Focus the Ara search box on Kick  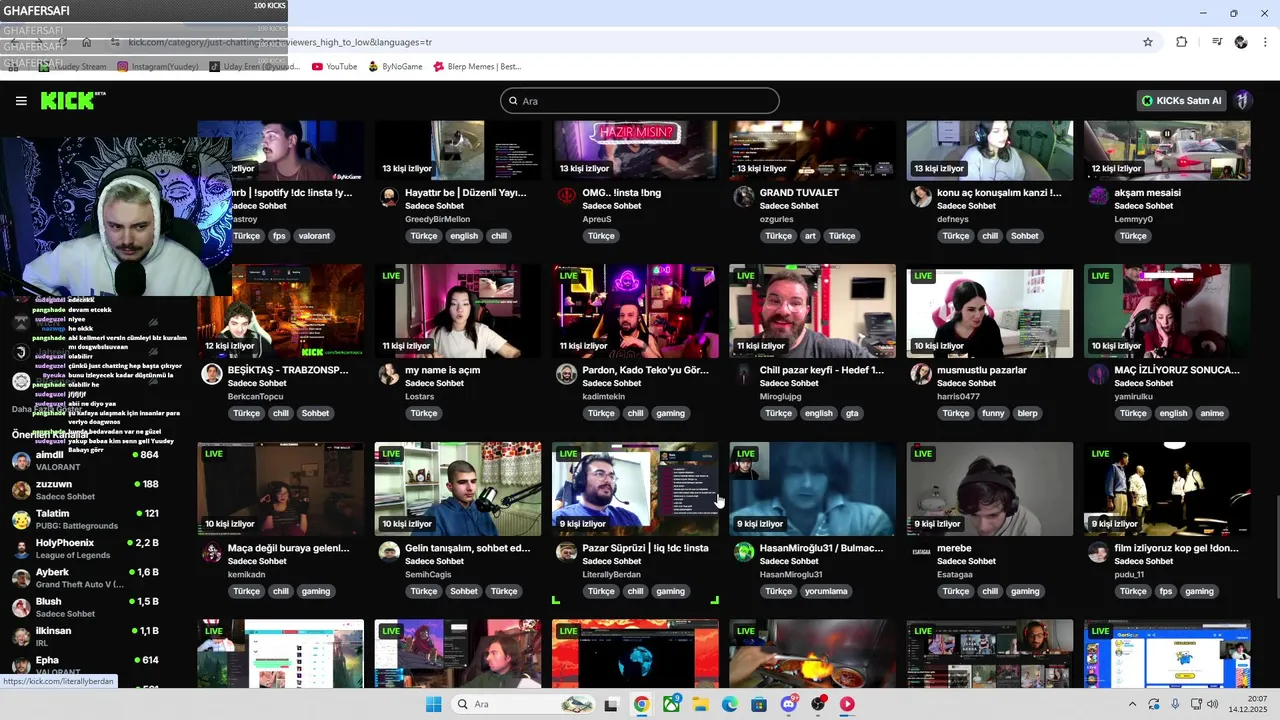tap(640, 101)
